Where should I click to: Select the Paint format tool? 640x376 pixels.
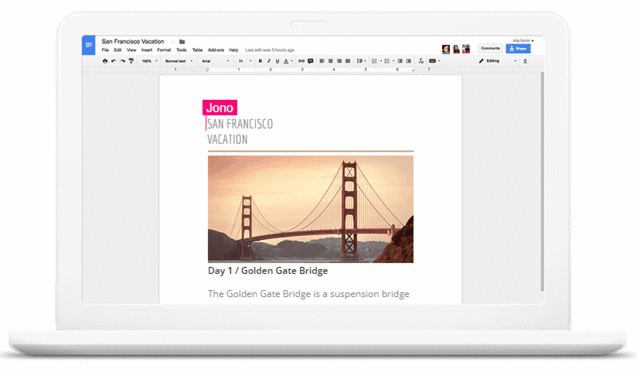131,61
